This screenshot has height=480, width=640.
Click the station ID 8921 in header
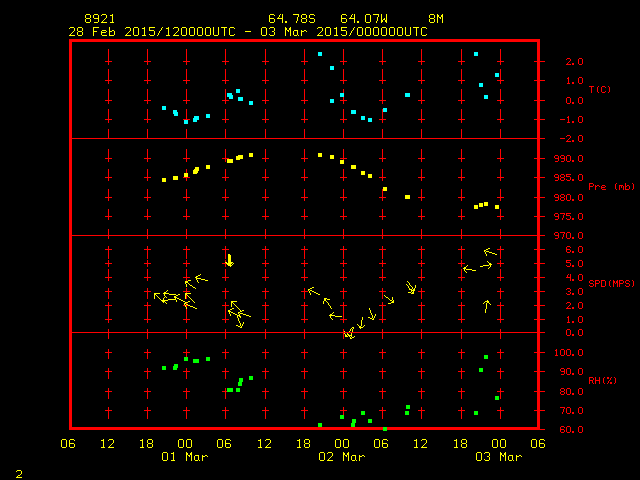101,19
